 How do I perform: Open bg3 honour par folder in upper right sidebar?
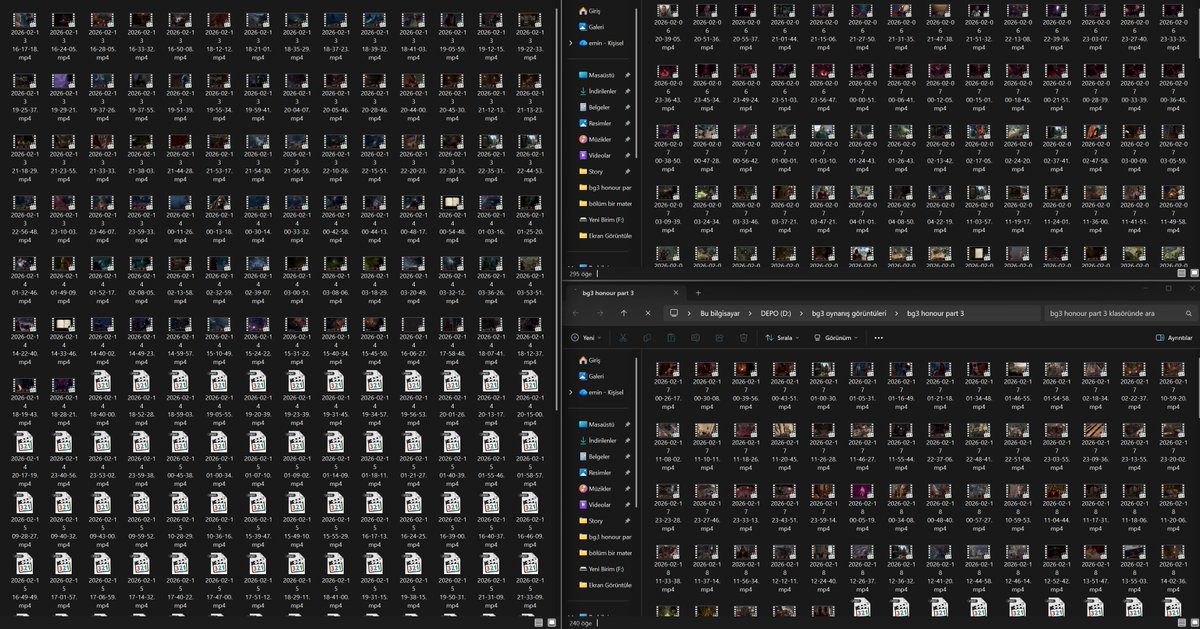(x=605, y=187)
